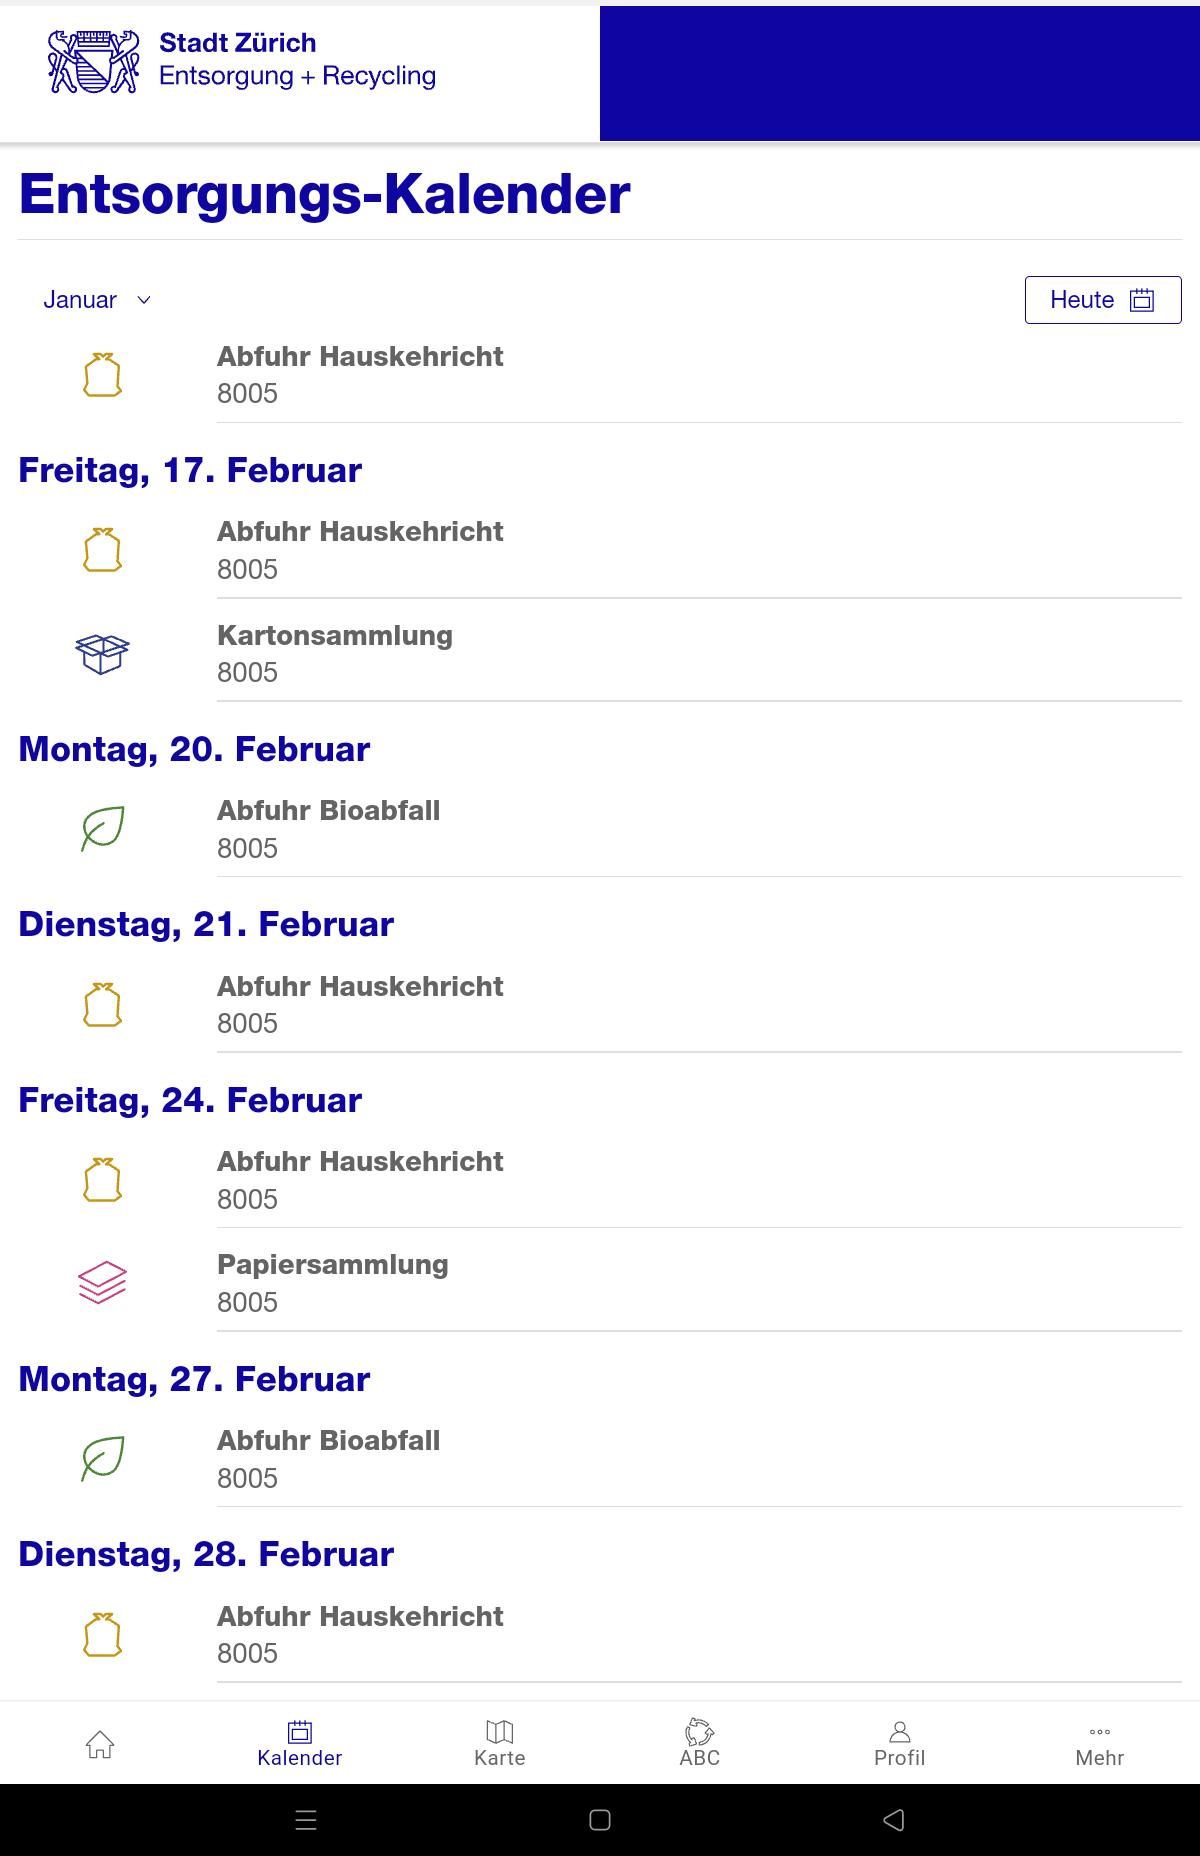
Task: Open Abfuhr Hauskehricht entry on 28. Februar
Action: pyautogui.click(x=600, y=1635)
